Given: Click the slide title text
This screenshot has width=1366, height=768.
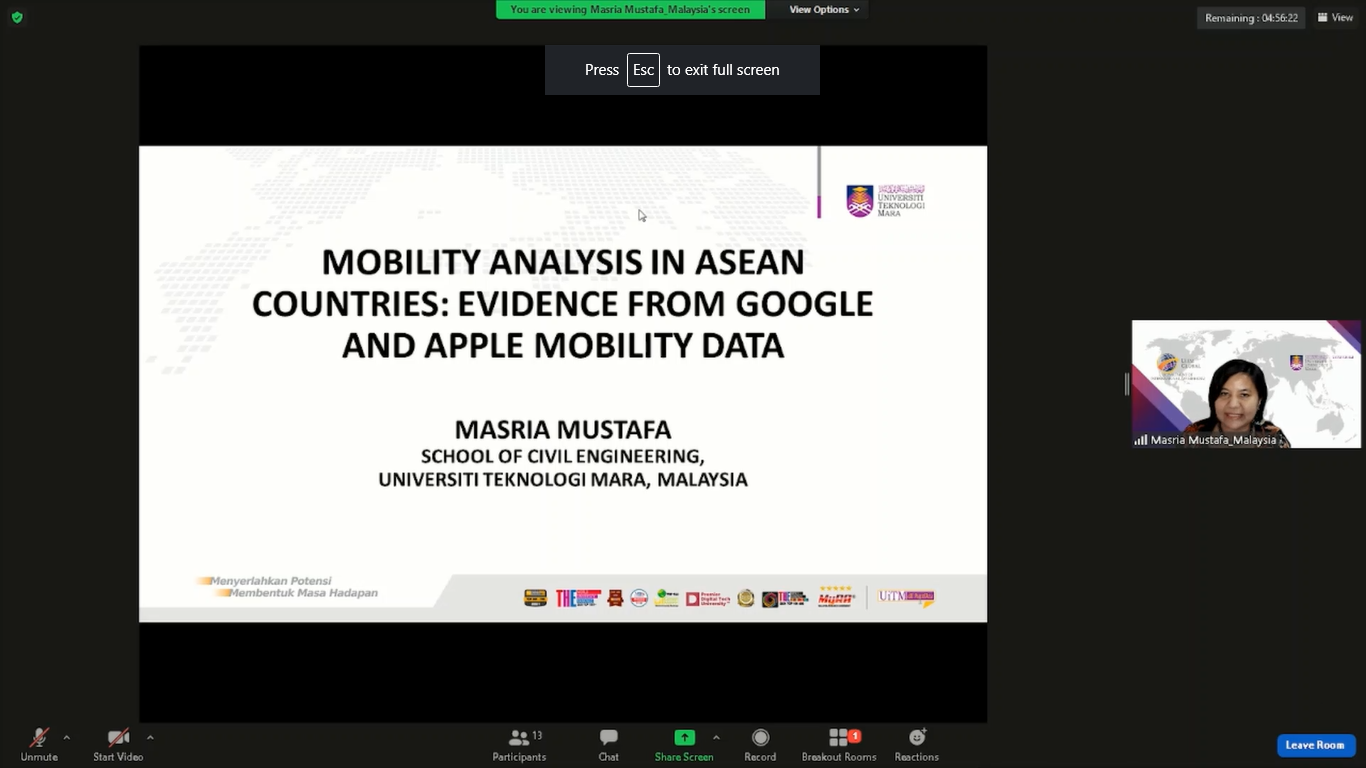Looking at the screenshot, I should pos(562,303).
